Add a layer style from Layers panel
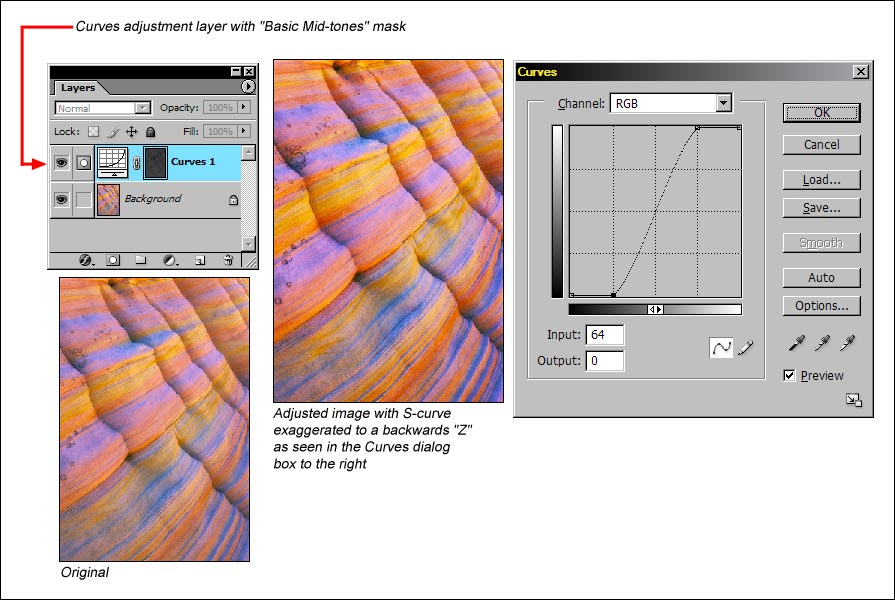The height and width of the screenshot is (600, 895). point(86,260)
